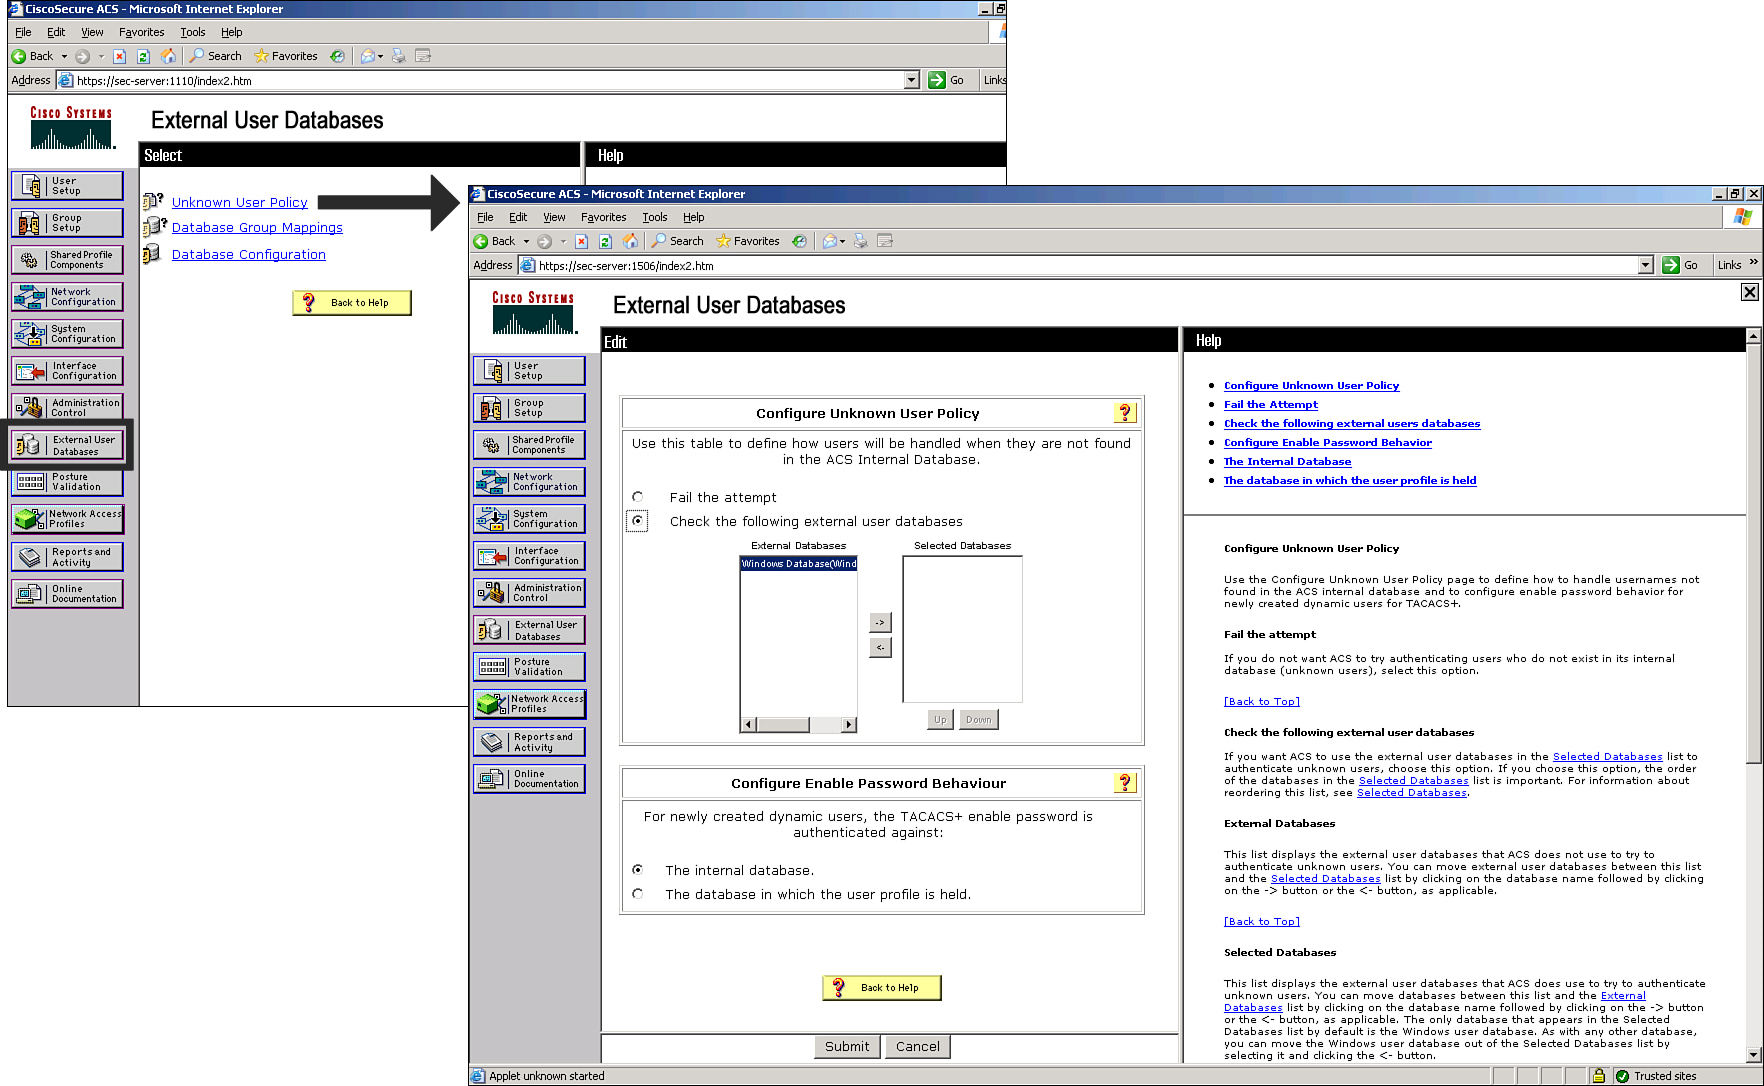Viewport: 1764px width, 1086px height.
Task: Click Interface Configuration in back window
Action: pos(67,371)
